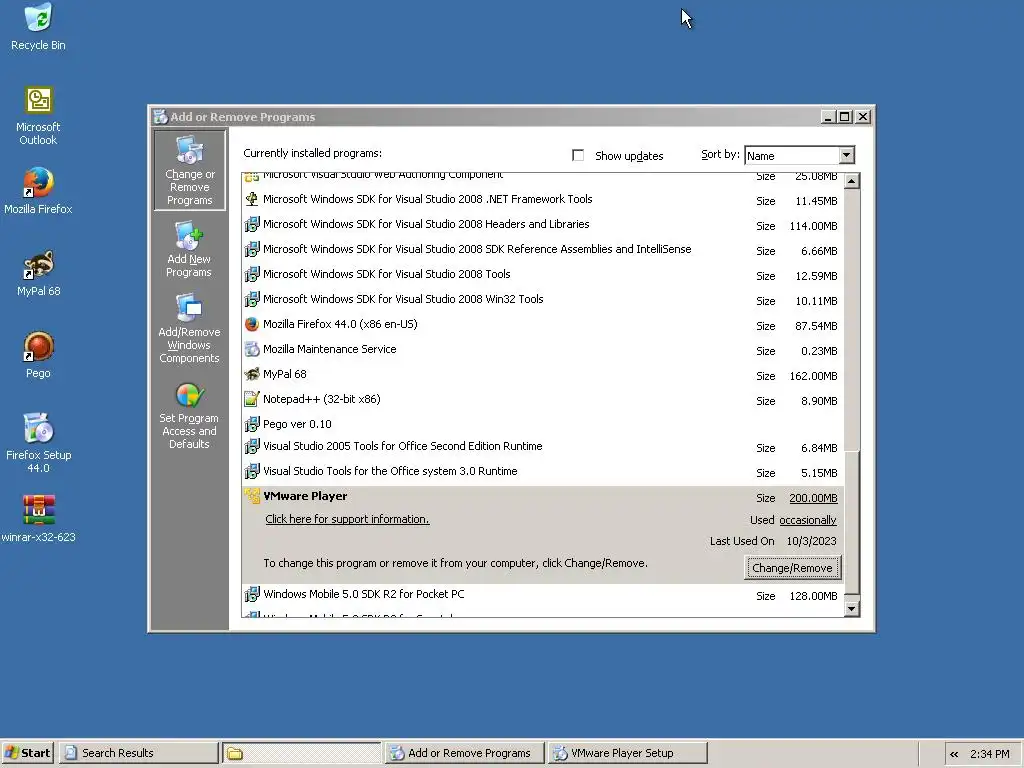Switch to Add or Remove Programs taskbar button
1024x768 pixels.
[464, 753]
